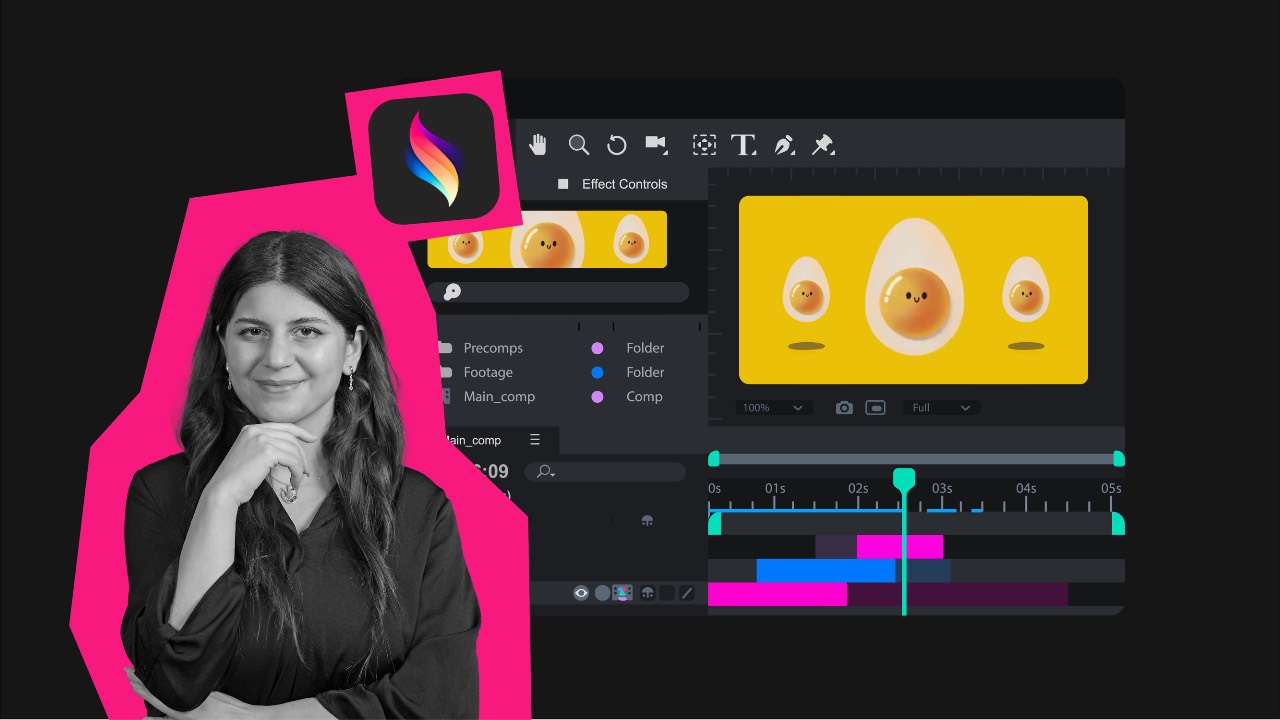Click the shy icon in timeline column header

pos(647,521)
